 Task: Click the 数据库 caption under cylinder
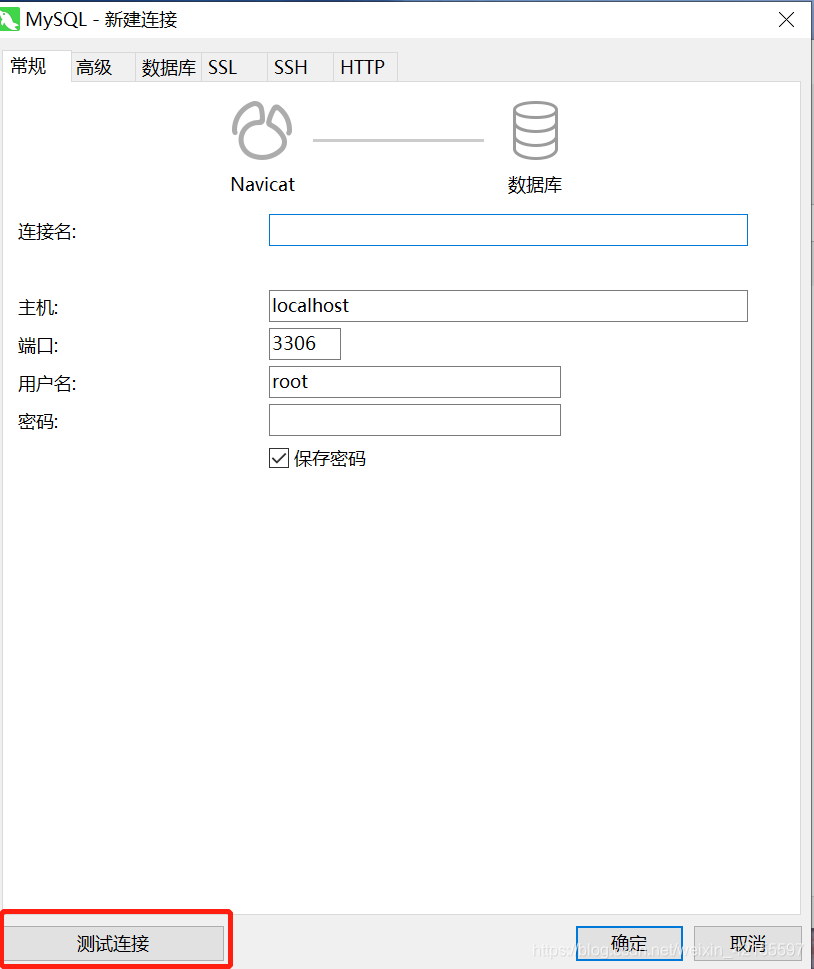(x=535, y=185)
